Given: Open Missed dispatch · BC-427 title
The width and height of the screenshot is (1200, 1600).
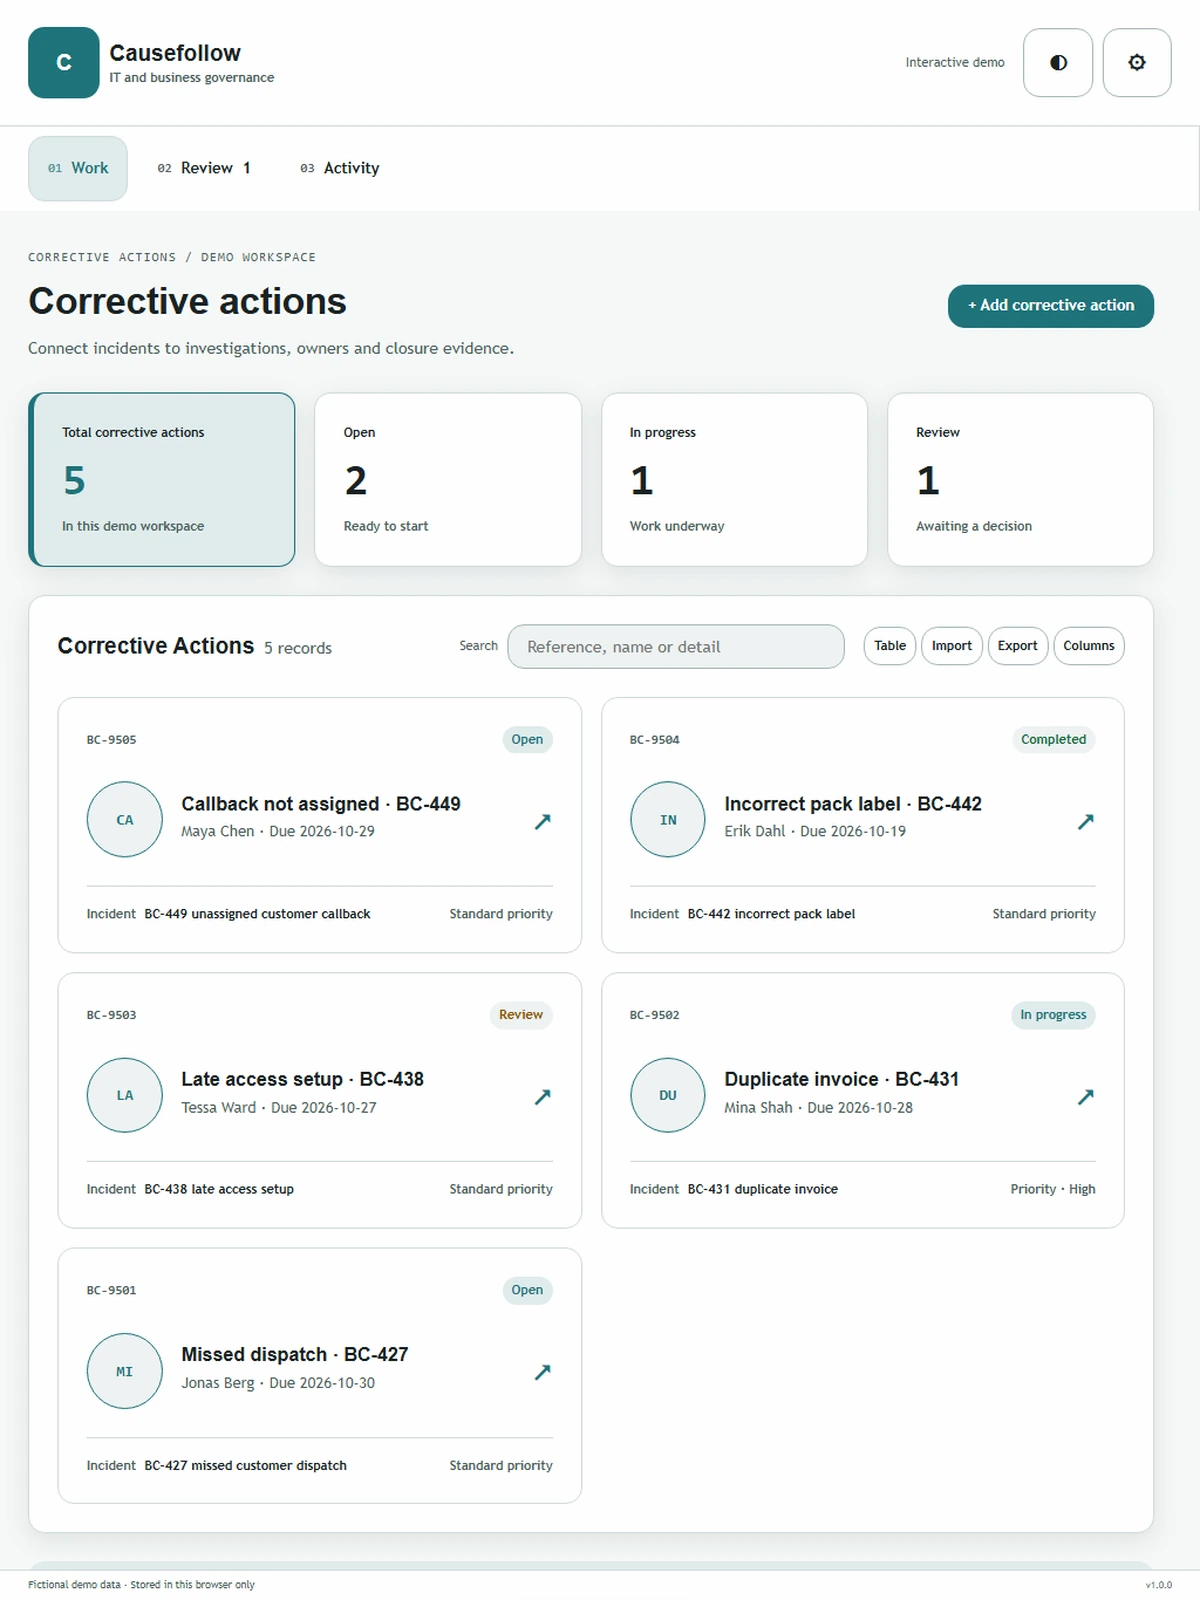Looking at the screenshot, I should [x=295, y=1354].
